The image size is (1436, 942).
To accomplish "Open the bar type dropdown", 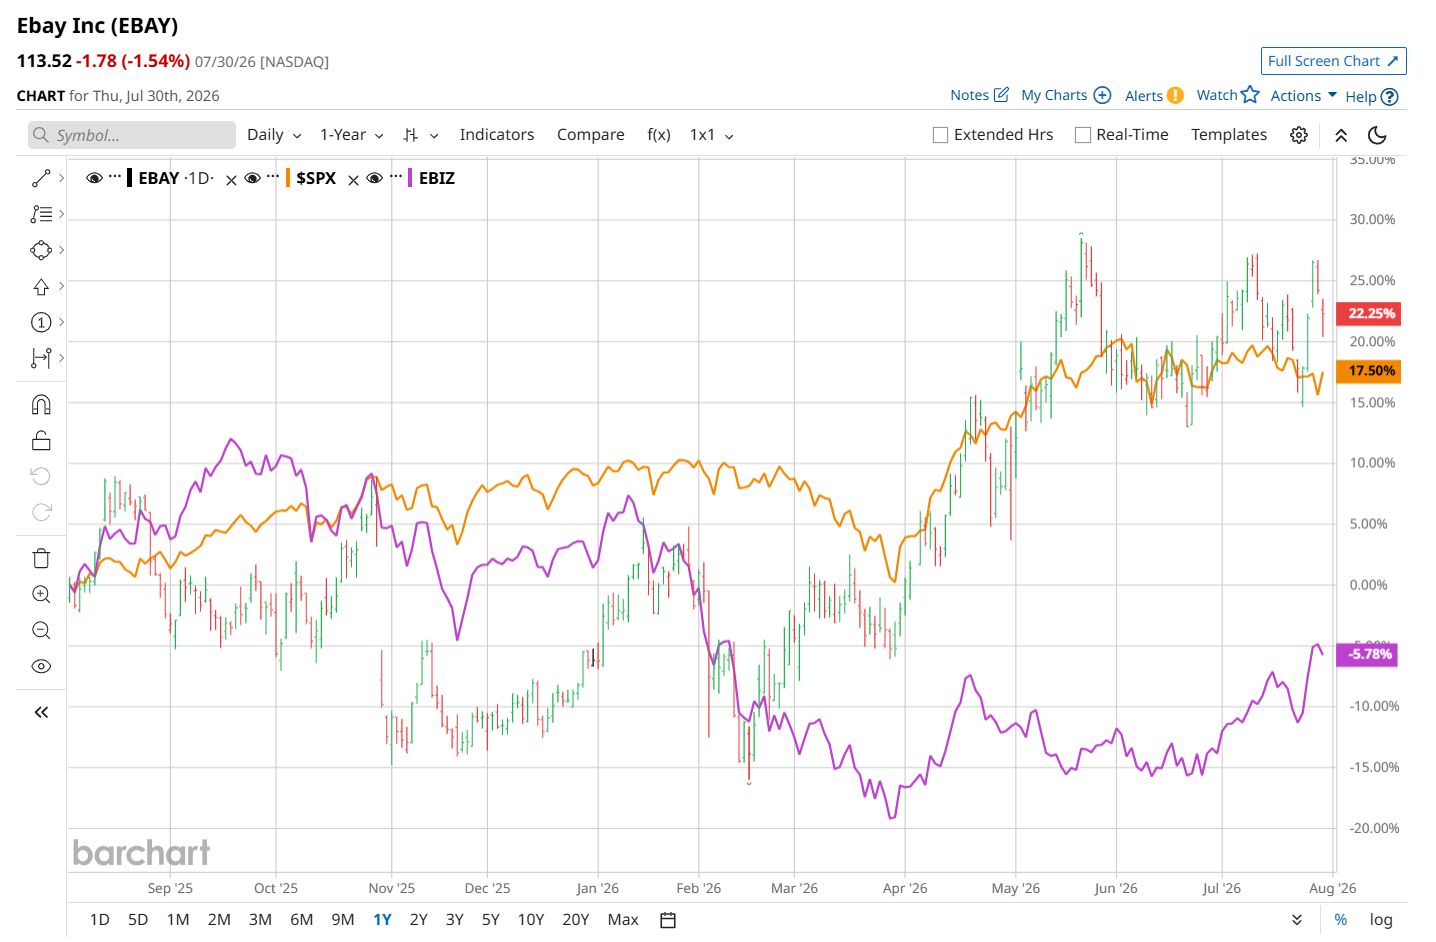I will click(x=421, y=135).
